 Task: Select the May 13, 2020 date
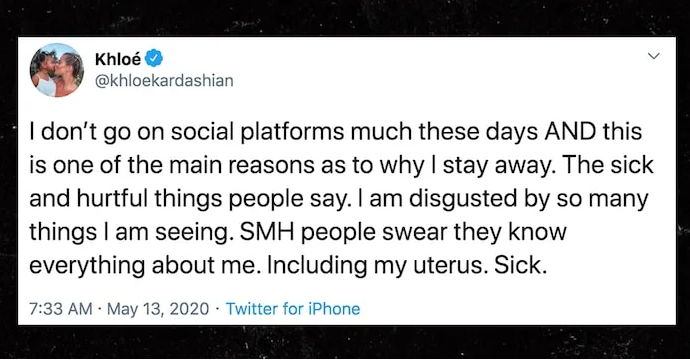(x=158, y=309)
